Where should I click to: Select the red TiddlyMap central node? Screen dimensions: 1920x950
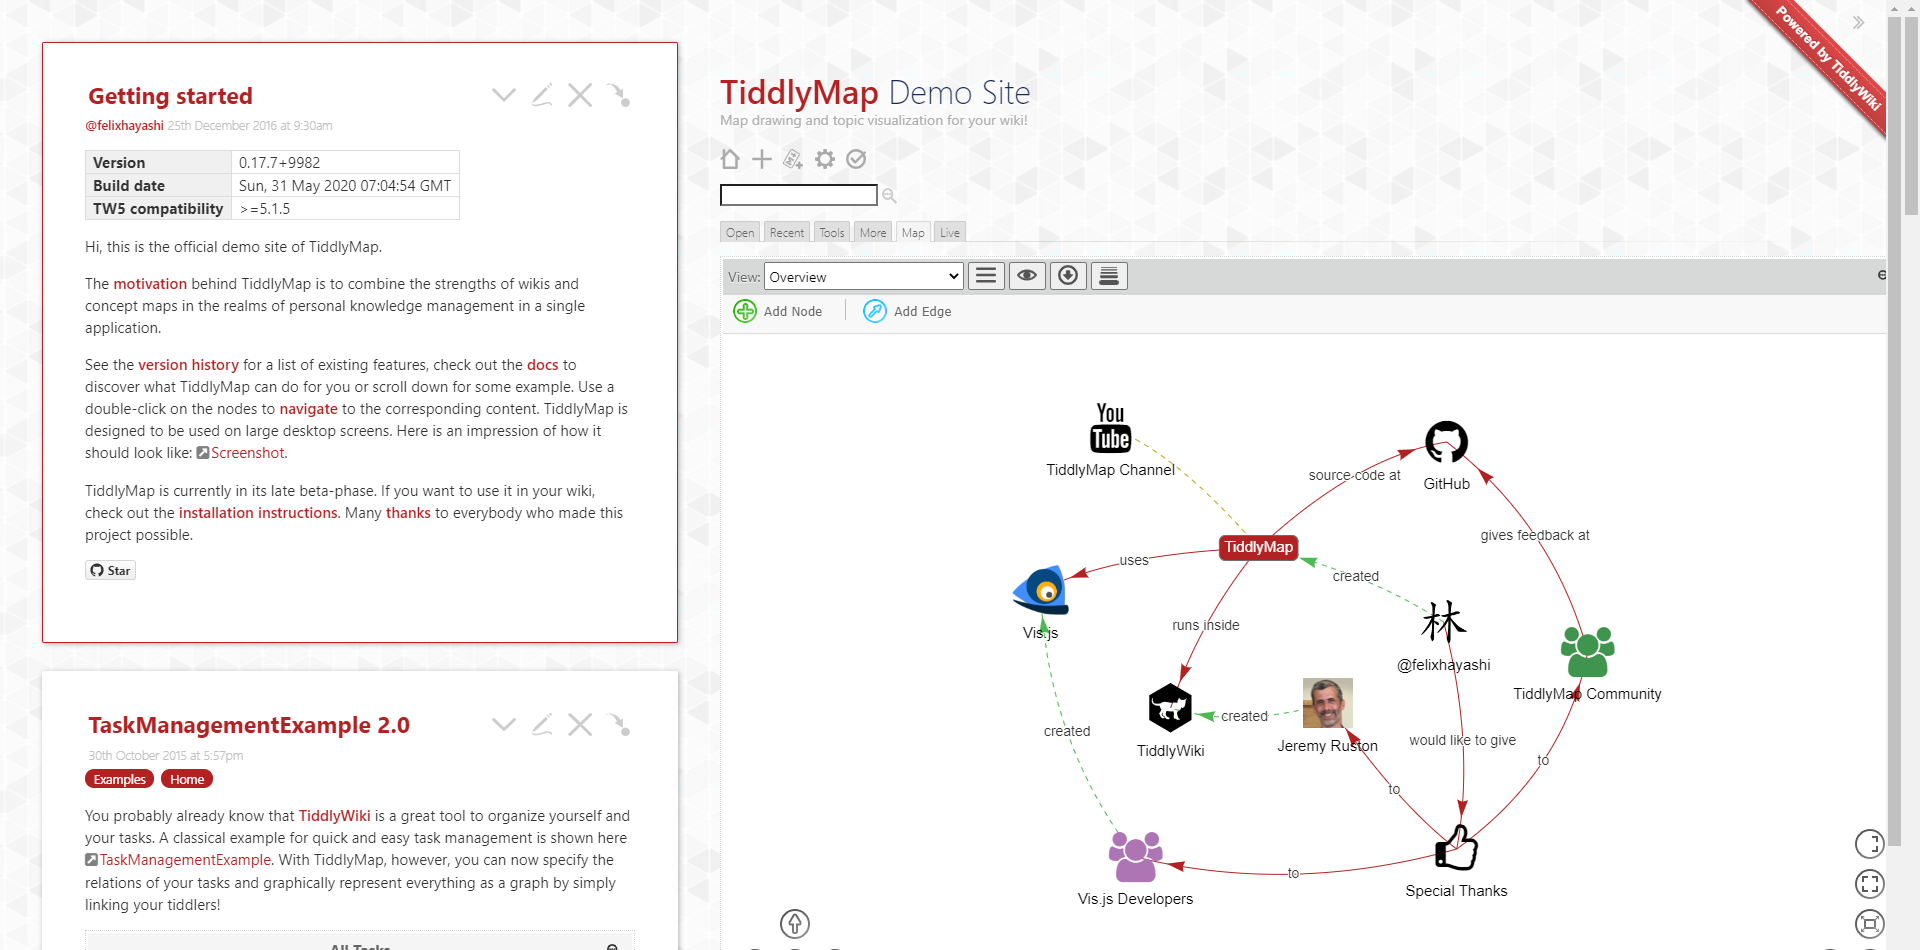point(1259,547)
